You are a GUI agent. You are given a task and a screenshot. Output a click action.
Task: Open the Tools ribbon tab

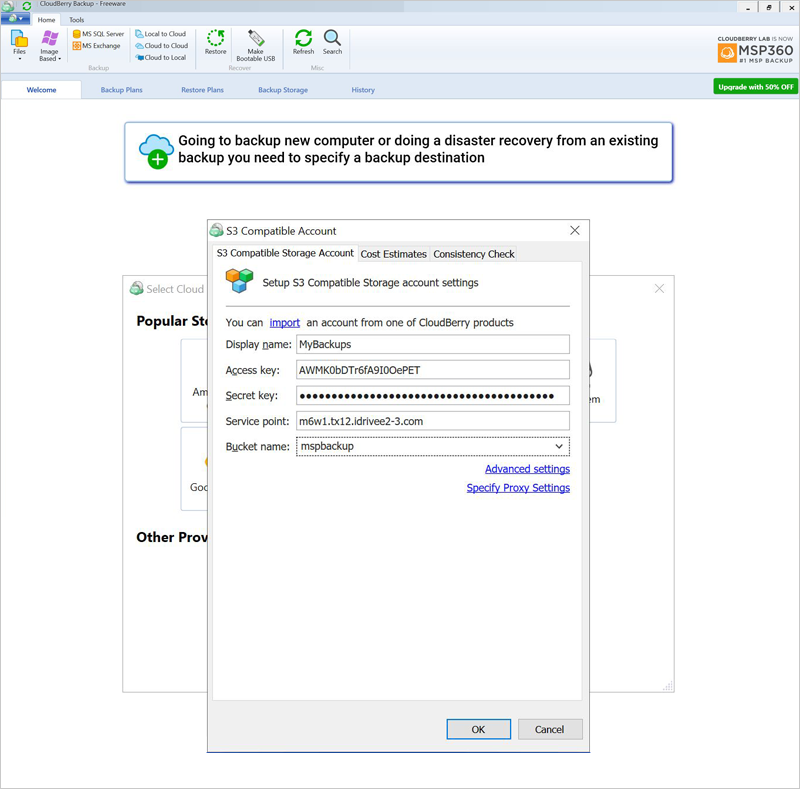coord(77,20)
